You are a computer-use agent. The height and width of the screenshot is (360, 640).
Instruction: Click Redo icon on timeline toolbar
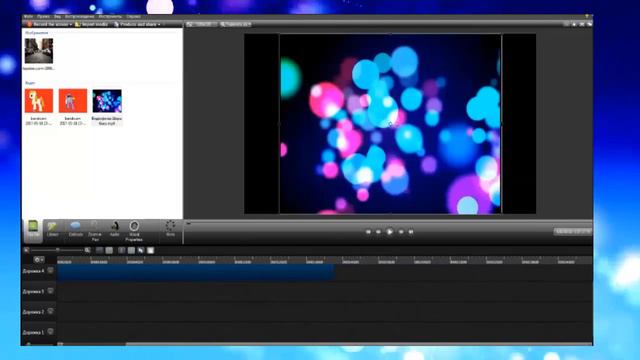tap(109, 250)
